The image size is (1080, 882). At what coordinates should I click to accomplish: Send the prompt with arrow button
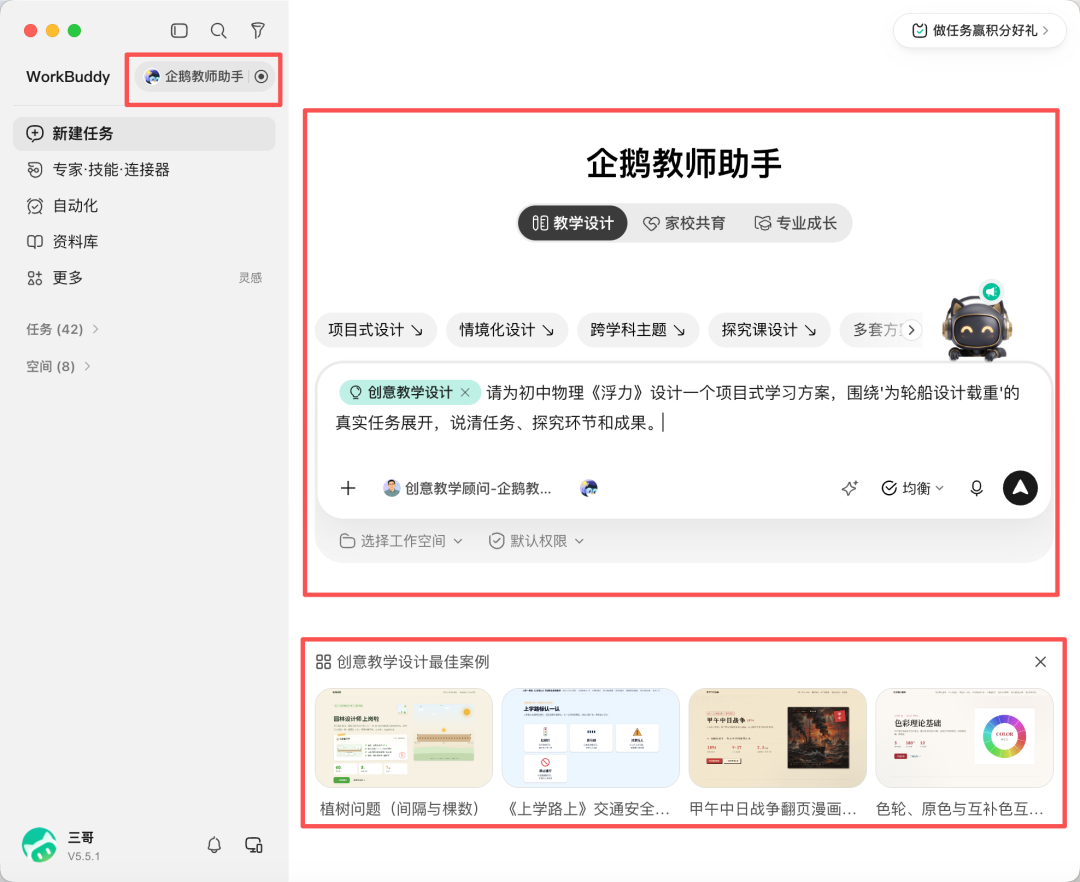point(1020,488)
